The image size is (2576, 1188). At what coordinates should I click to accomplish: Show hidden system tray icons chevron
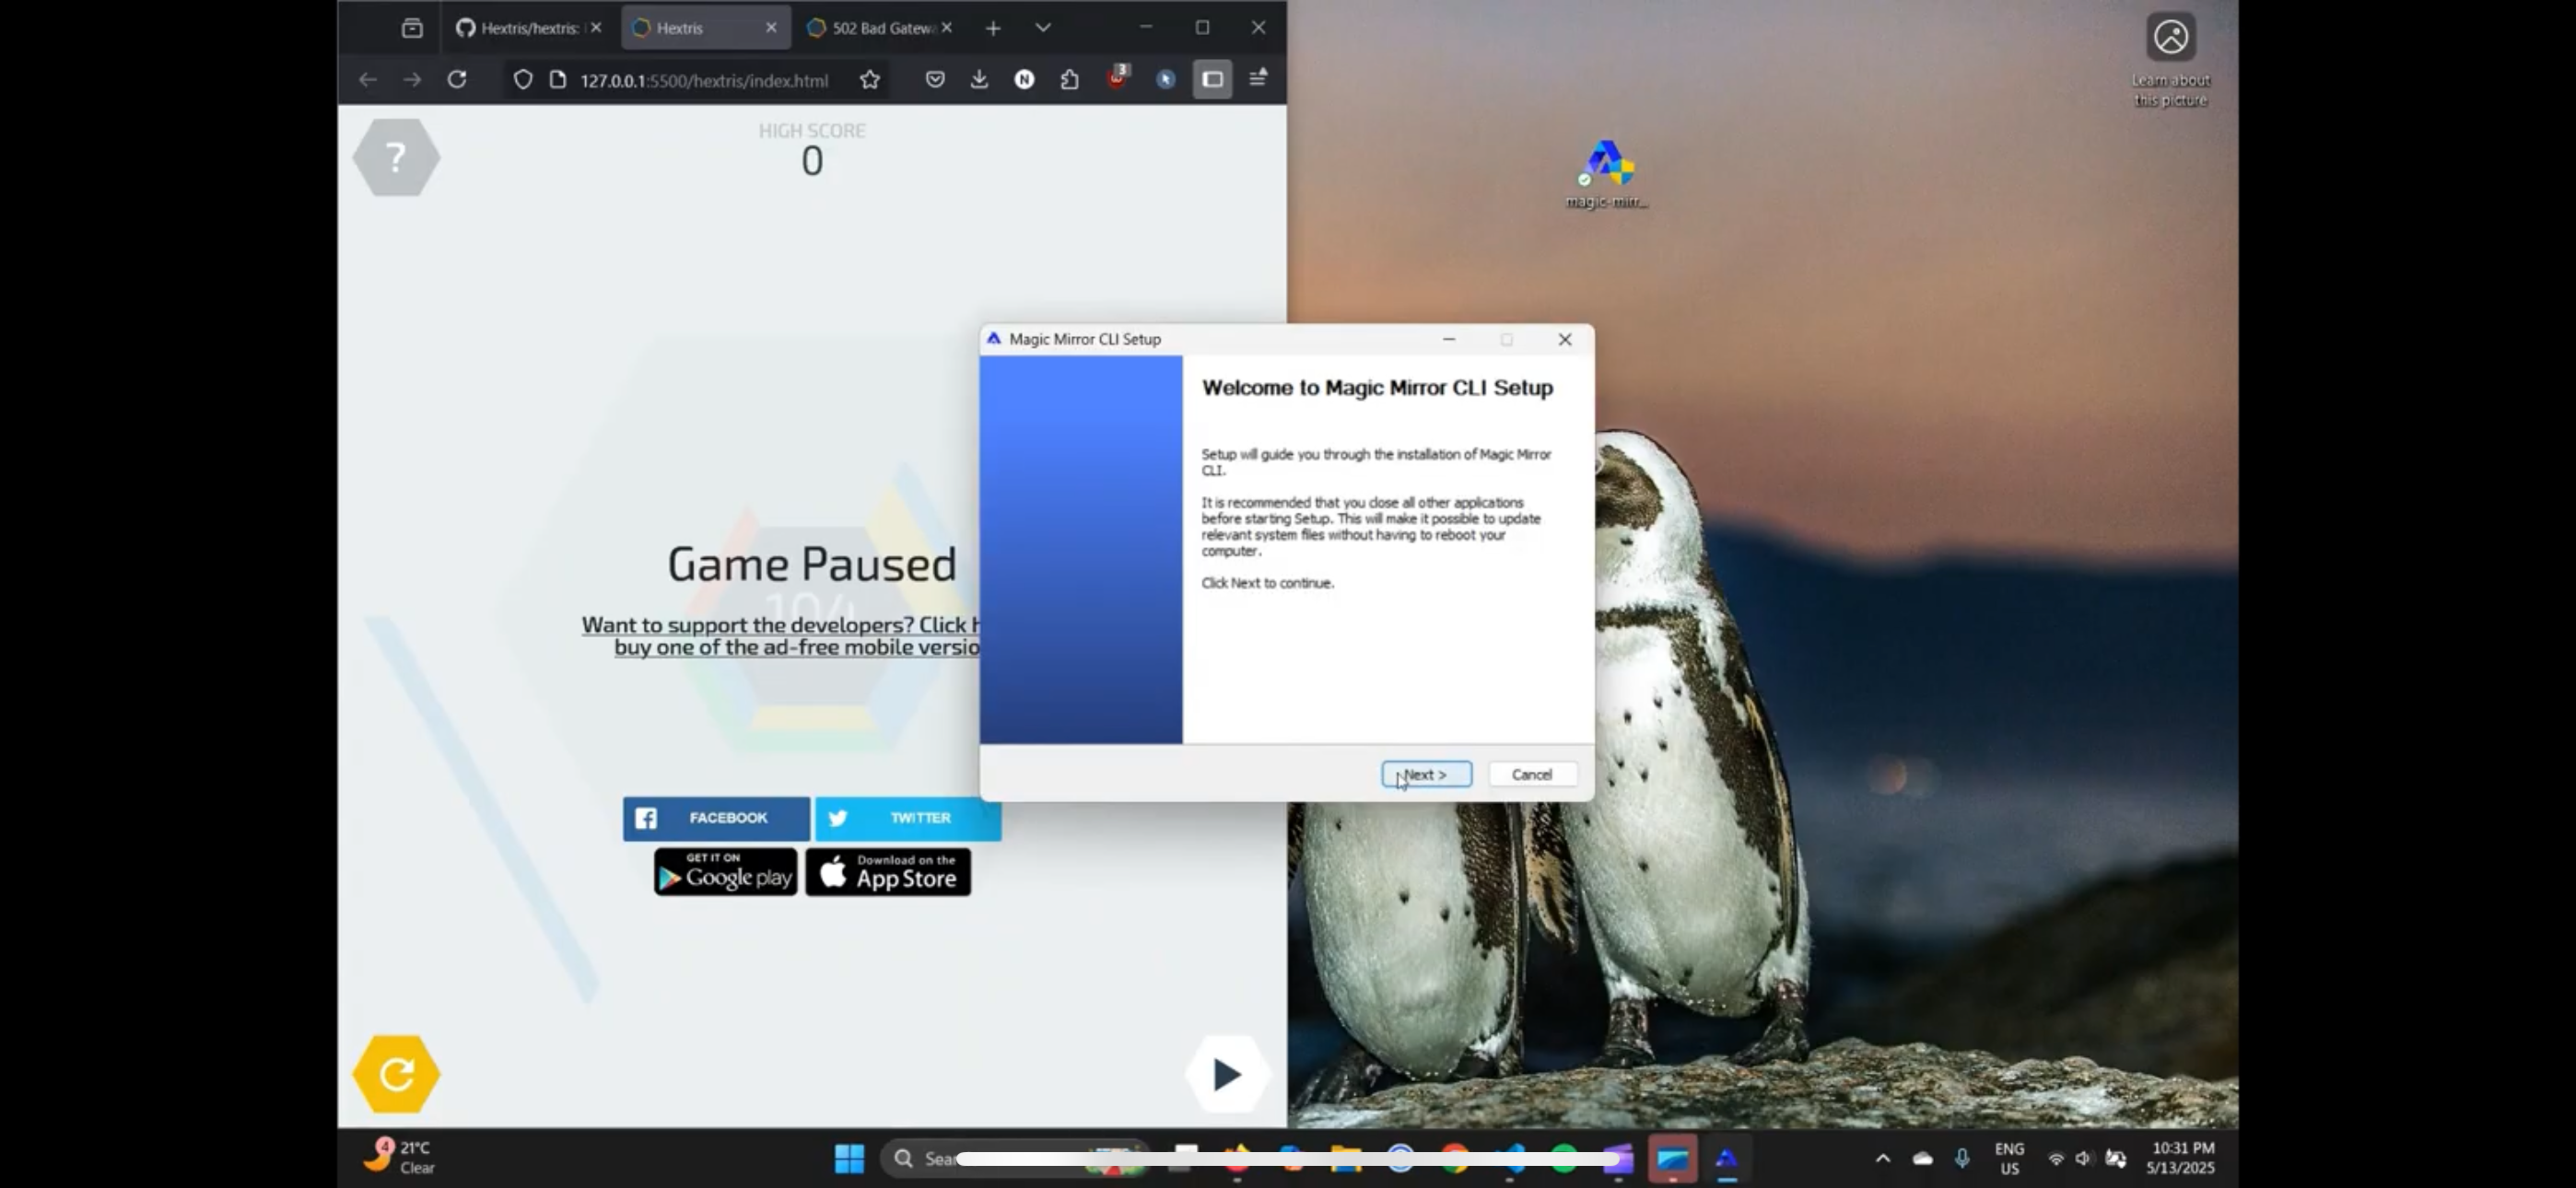[x=1882, y=1158]
